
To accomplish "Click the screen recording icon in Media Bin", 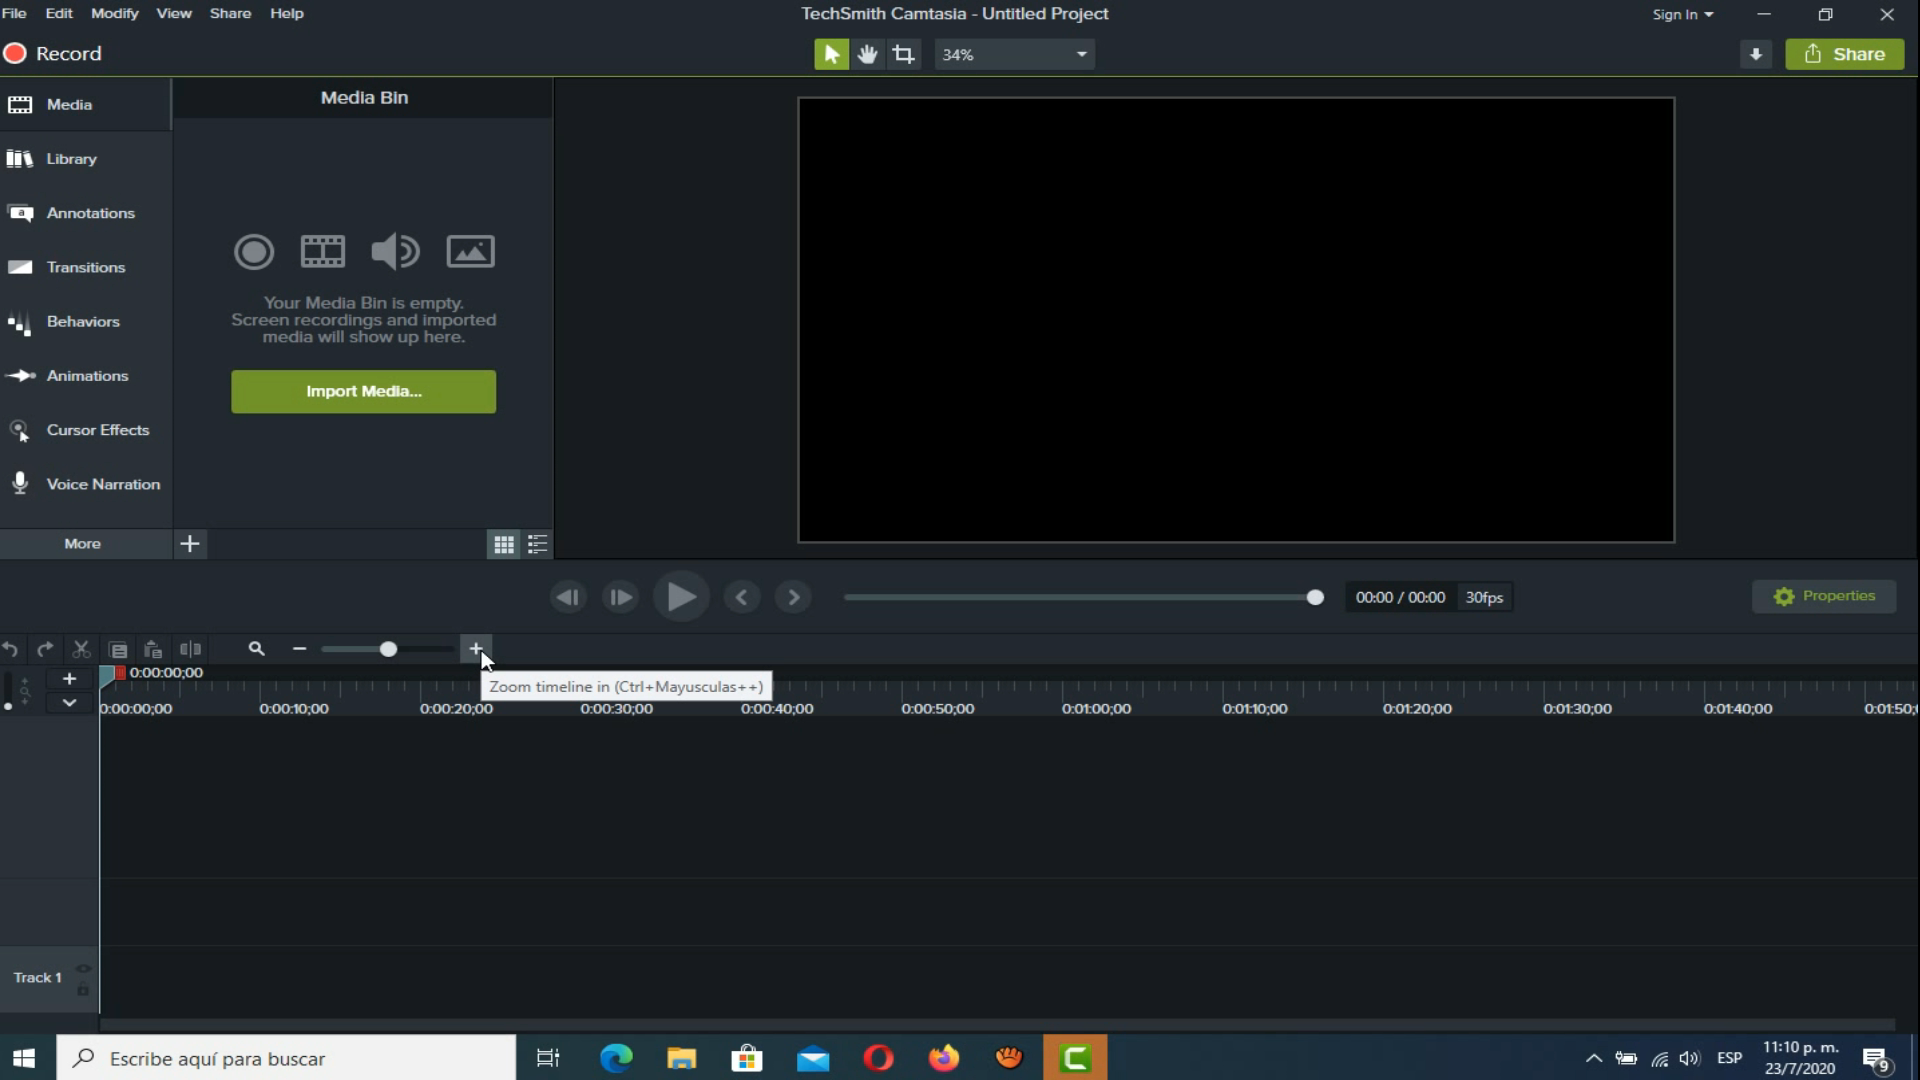I will tap(254, 251).
